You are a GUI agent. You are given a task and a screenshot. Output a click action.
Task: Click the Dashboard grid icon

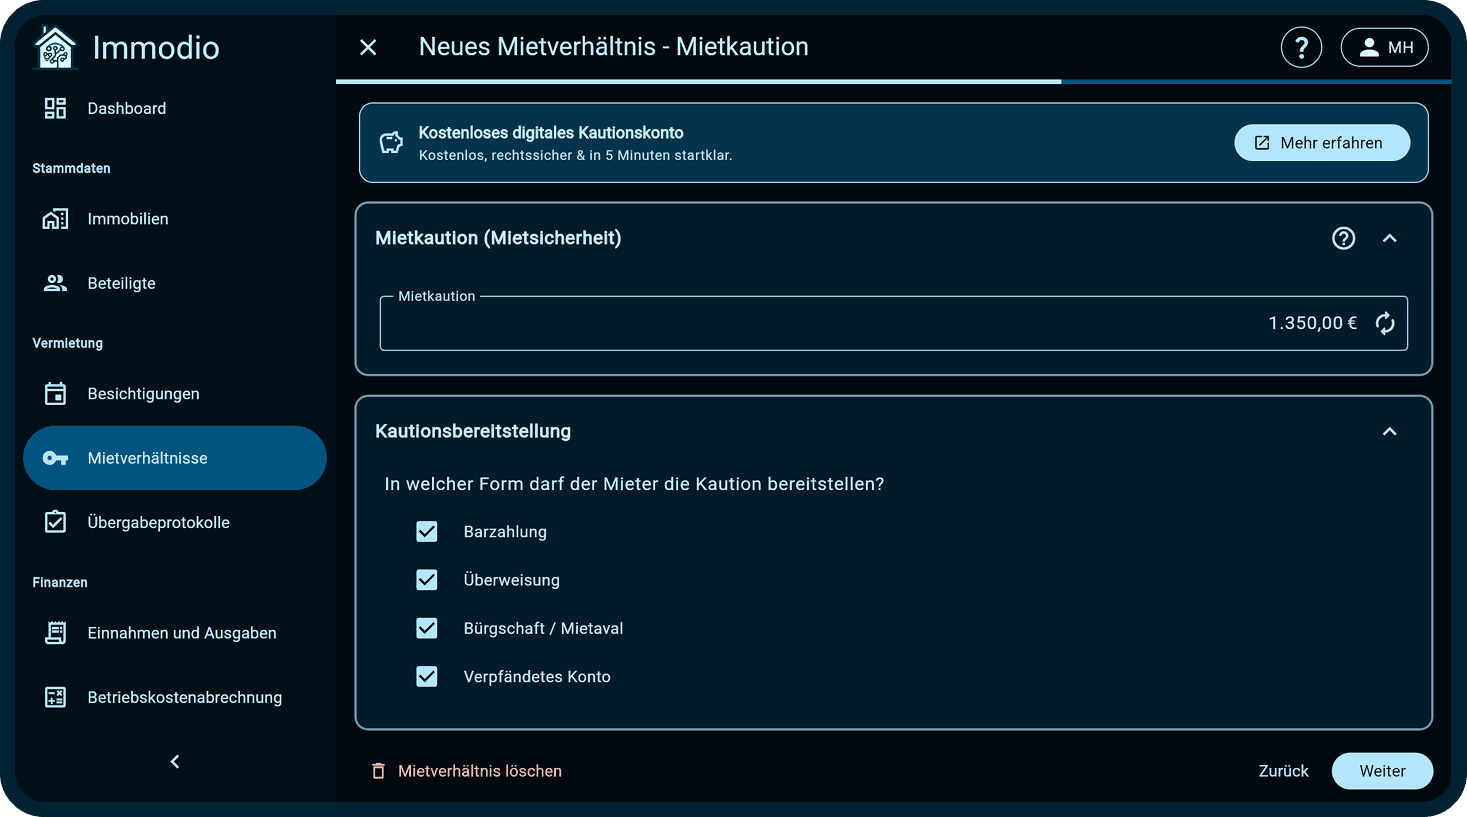pos(55,108)
